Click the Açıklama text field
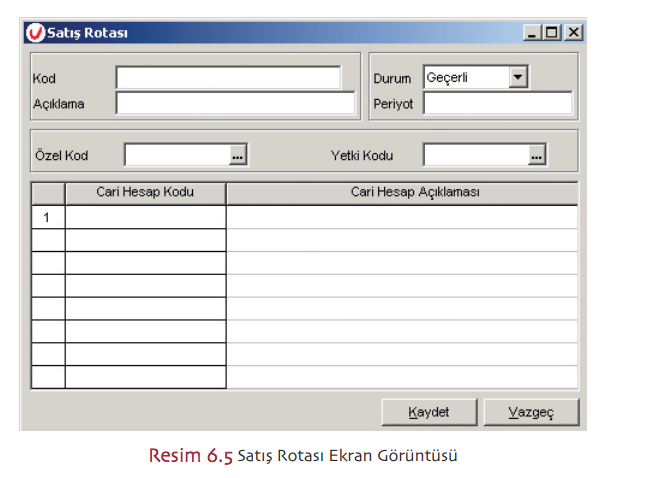The image size is (652, 478). 235,103
